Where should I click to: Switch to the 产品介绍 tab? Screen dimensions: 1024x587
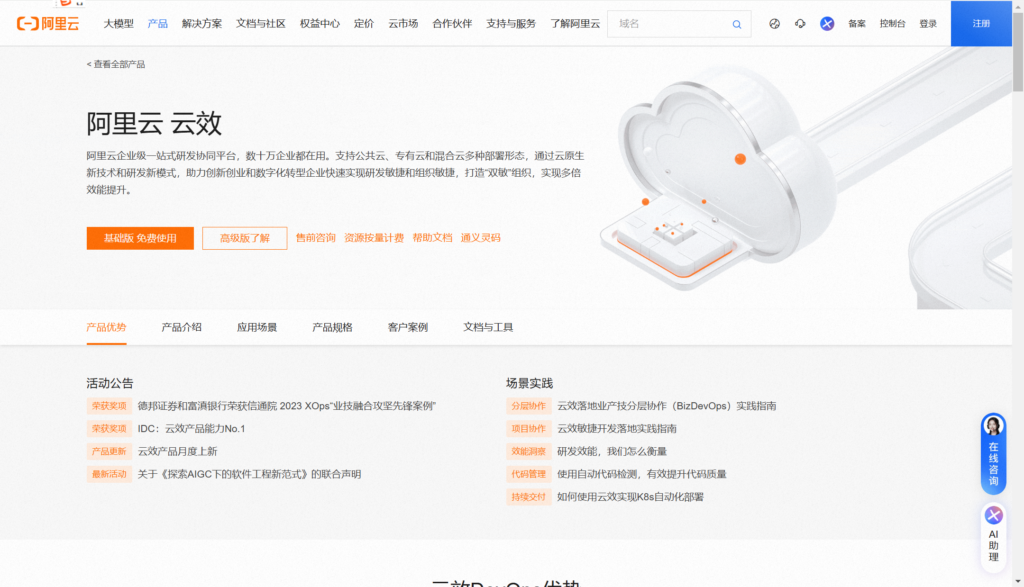(x=180, y=326)
